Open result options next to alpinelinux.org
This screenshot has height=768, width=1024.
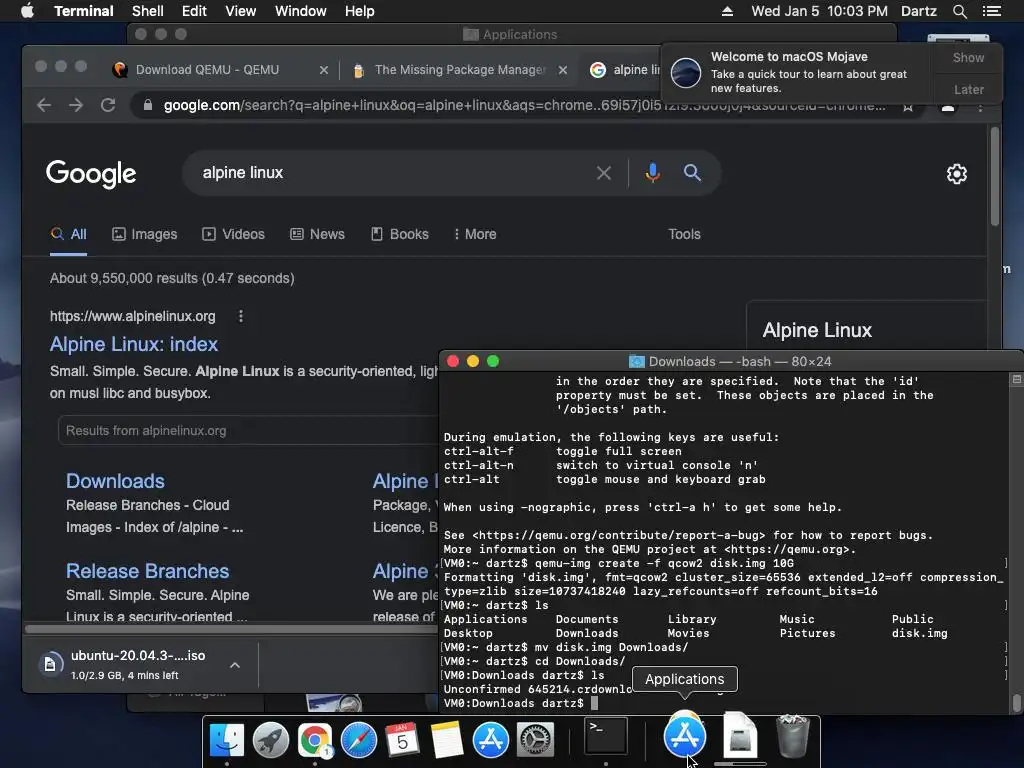(x=240, y=316)
